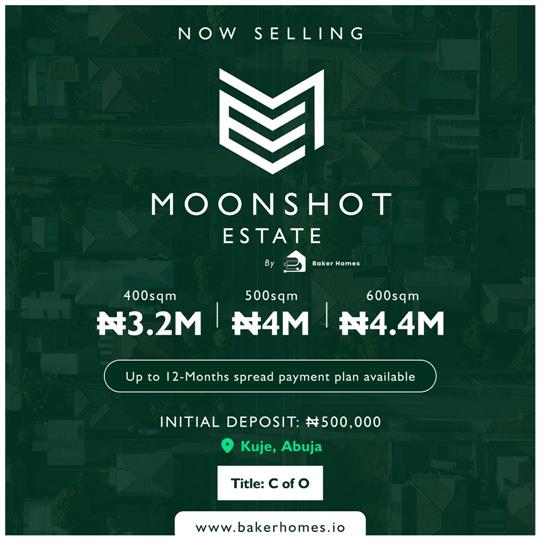Click the large Moonshot M logo

pos(272,121)
